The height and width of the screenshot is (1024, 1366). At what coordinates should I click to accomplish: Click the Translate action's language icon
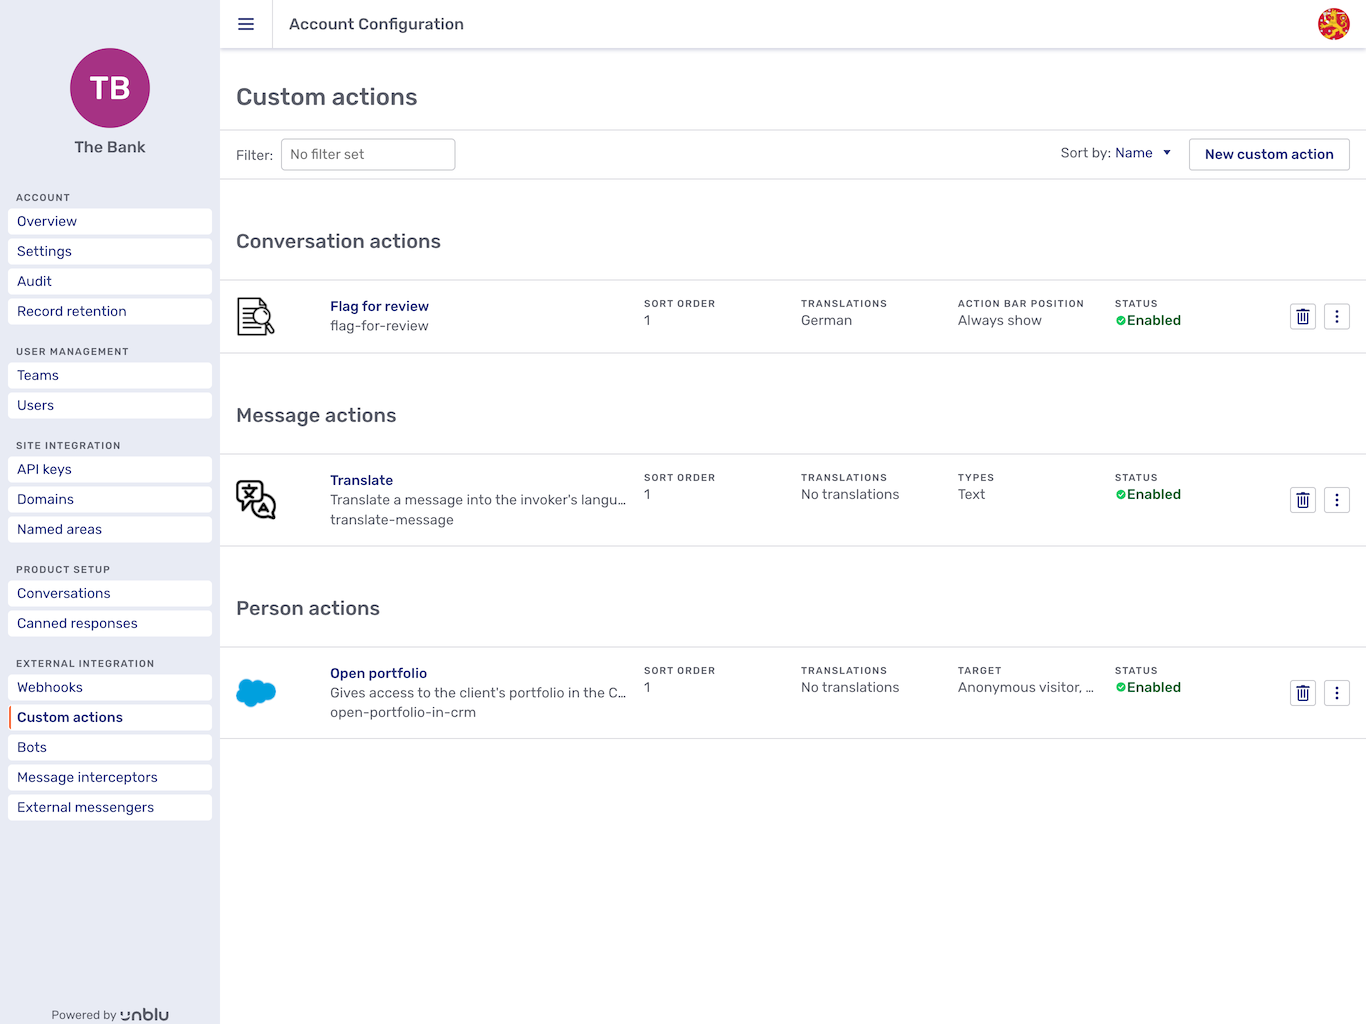[x=256, y=499]
